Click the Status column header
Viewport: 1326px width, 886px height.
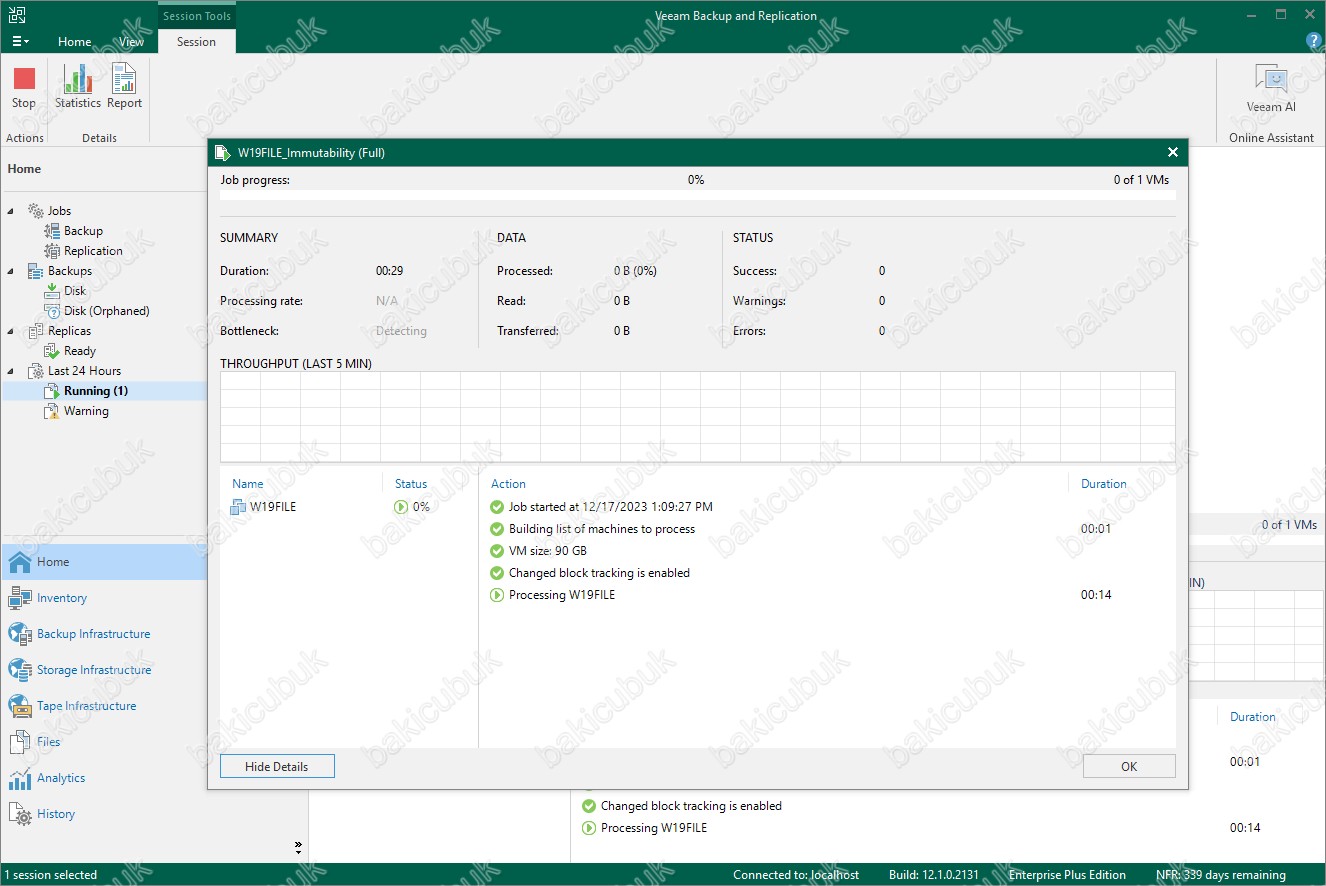click(411, 484)
